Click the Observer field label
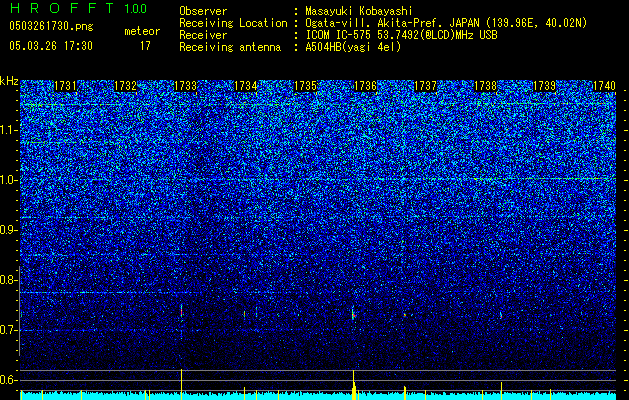Viewport: 629px width, 400px height. click(203, 11)
